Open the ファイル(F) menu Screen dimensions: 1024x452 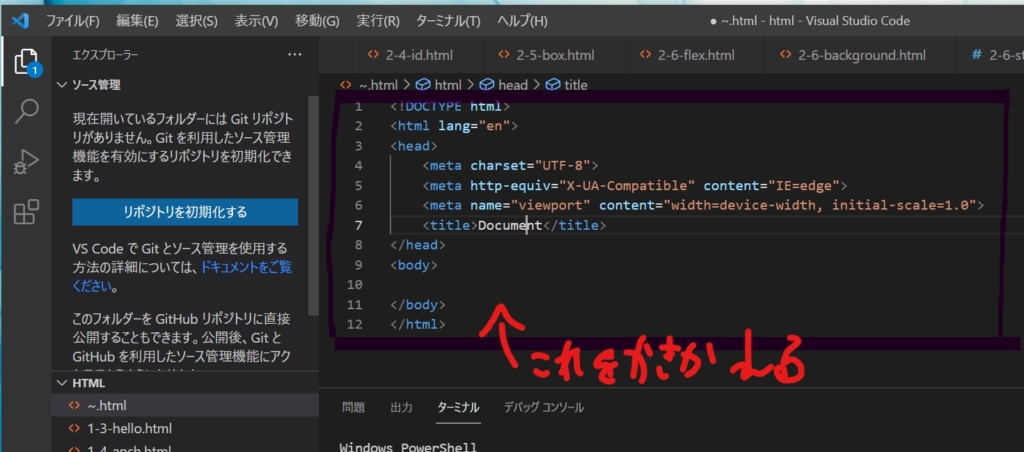point(73,21)
